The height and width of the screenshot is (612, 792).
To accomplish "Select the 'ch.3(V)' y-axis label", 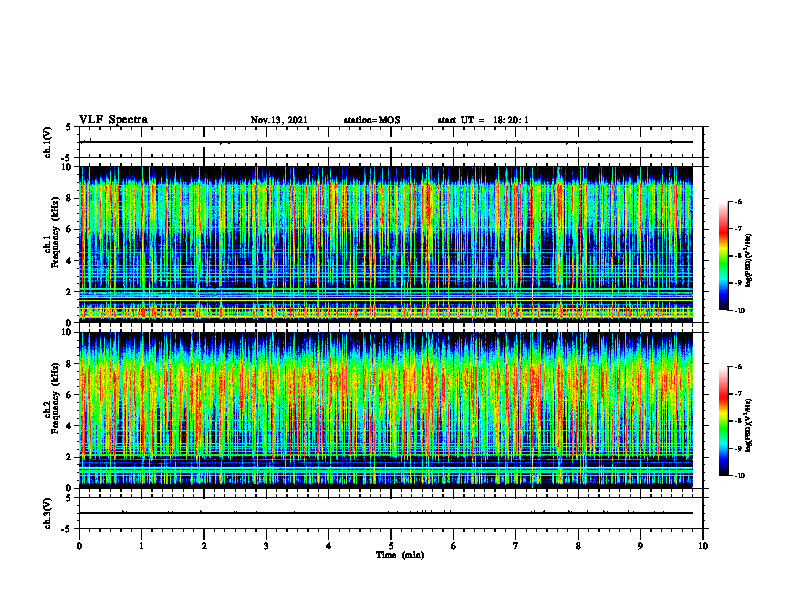I will coord(48,513).
